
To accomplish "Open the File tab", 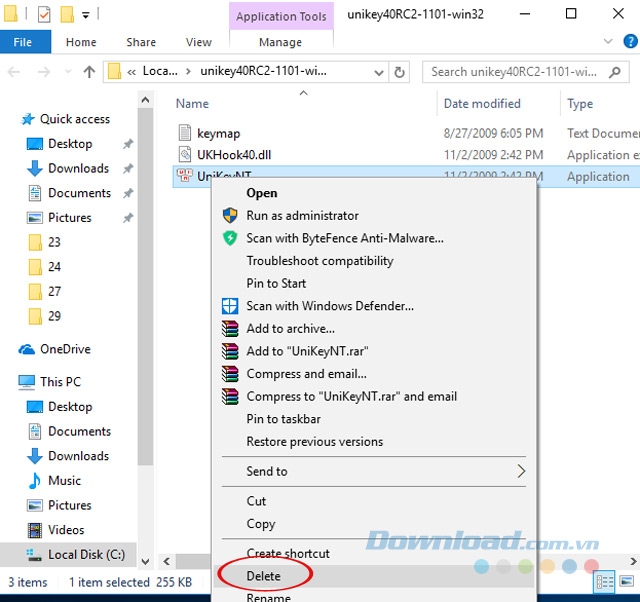I will tap(23, 42).
